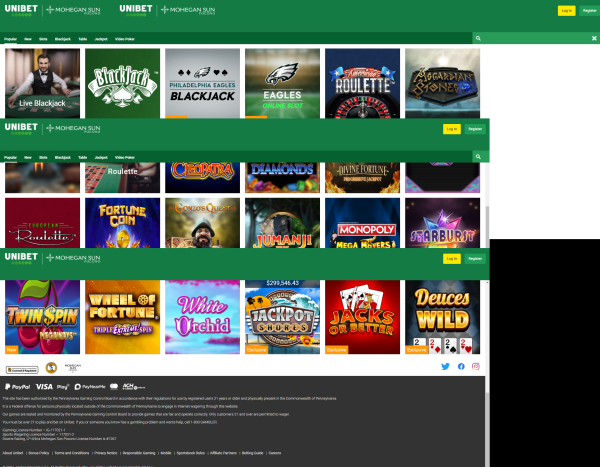Close the search field with the X icon
This screenshot has width=600, height=467.
(x=594, y=38)
